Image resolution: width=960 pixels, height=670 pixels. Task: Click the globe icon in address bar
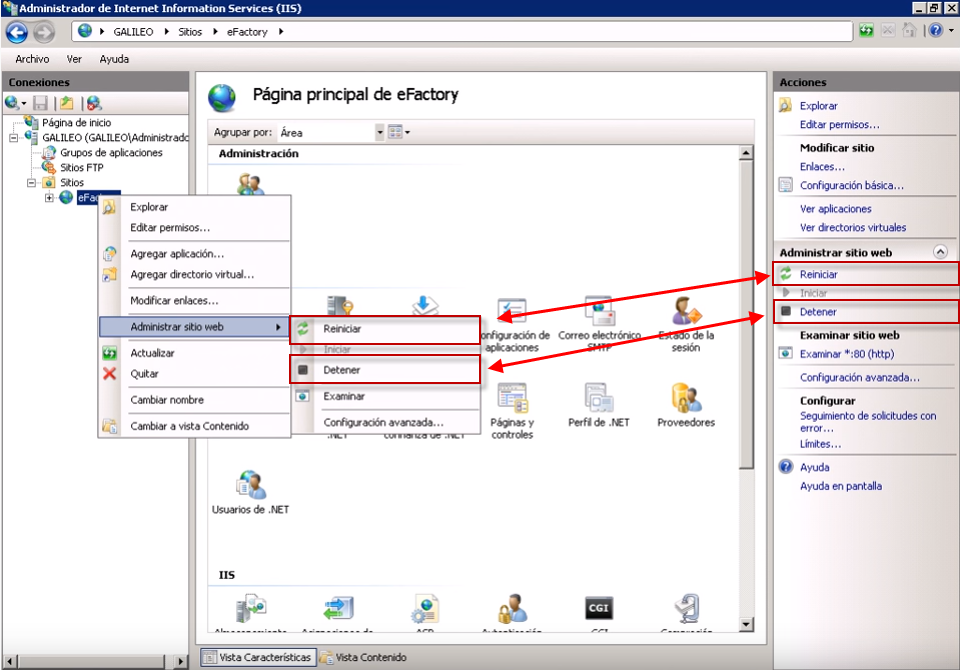coord(84,31)
